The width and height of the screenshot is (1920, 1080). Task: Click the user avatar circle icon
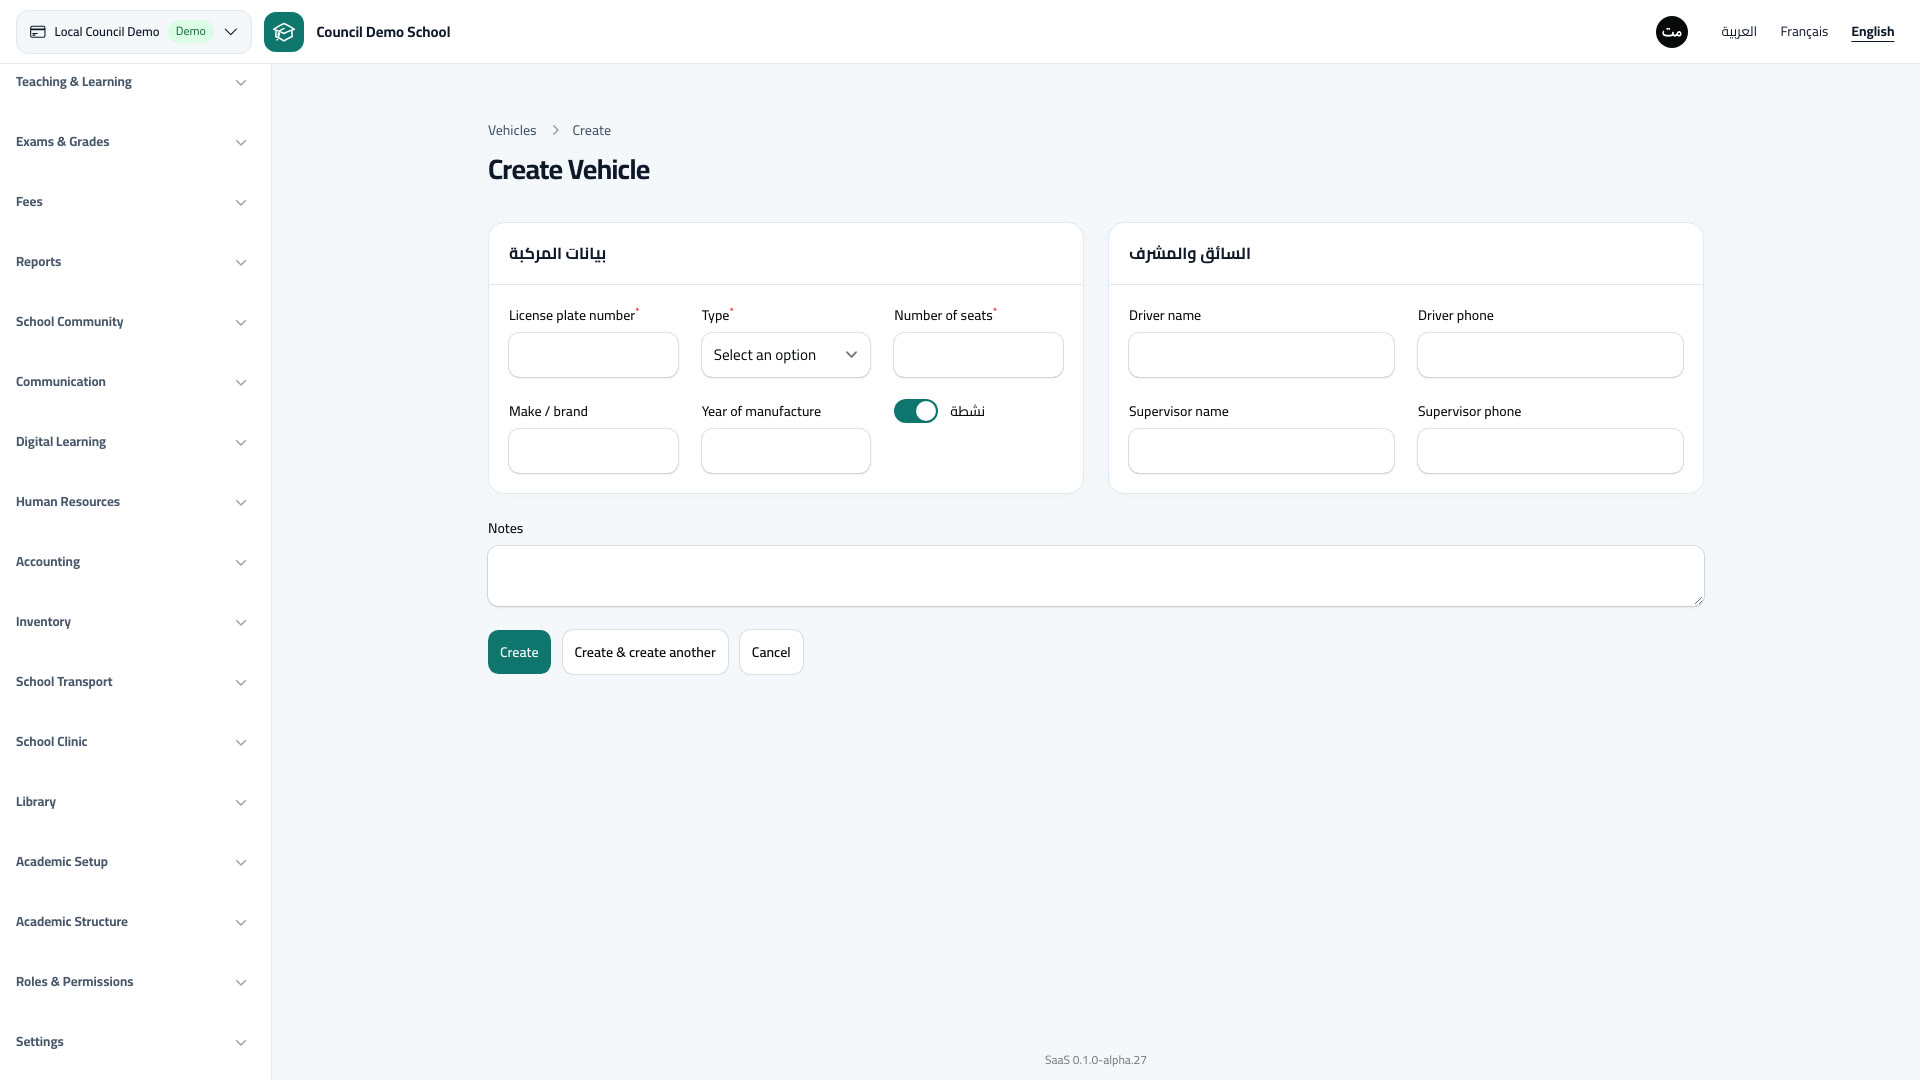1672,32
